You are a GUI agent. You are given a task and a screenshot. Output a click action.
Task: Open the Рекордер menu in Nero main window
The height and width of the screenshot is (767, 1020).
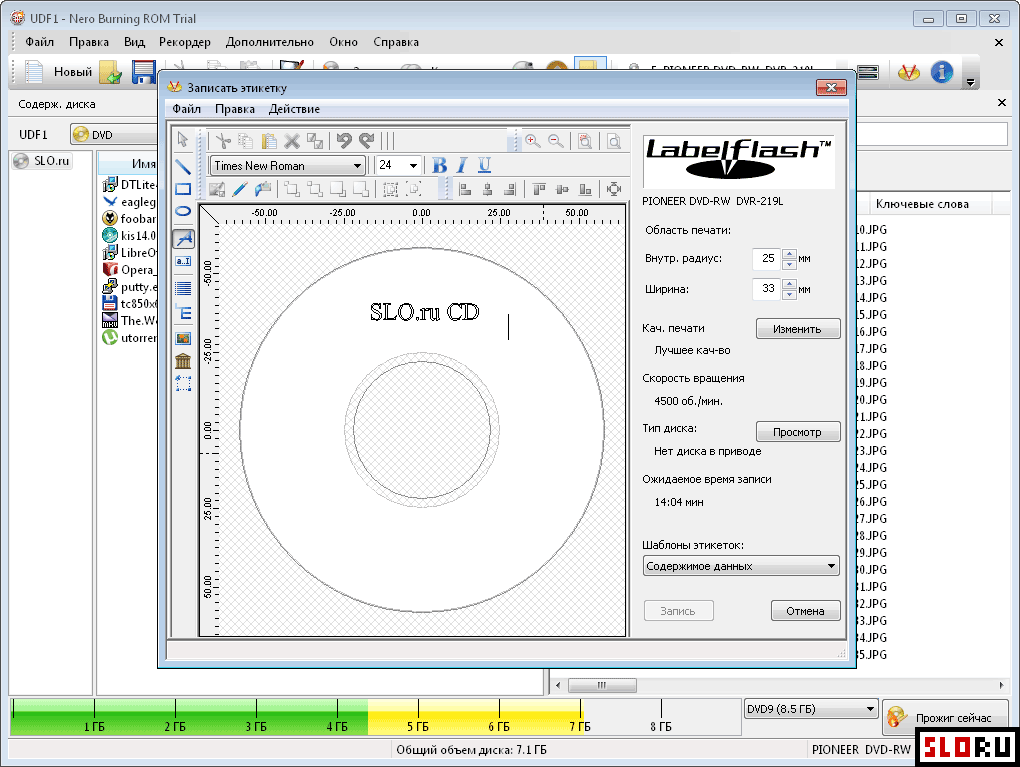click(185, 42)
